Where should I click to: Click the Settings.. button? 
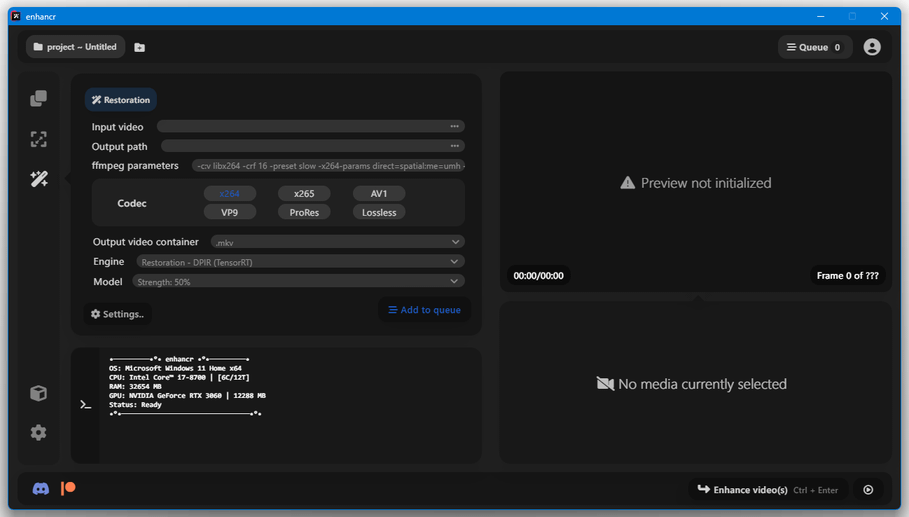pyautogui.click(x=118, y=314)
